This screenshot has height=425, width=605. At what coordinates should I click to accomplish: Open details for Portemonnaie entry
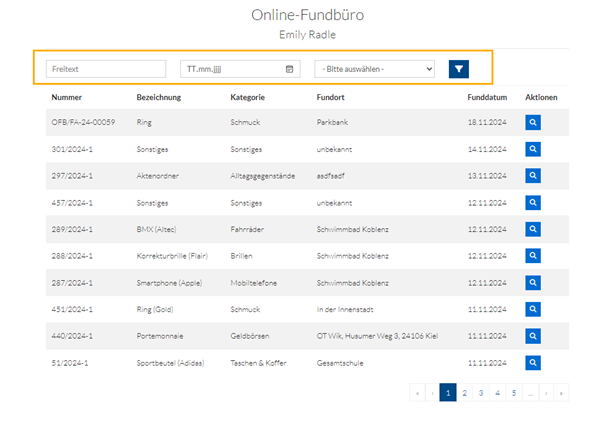point(533,336)
